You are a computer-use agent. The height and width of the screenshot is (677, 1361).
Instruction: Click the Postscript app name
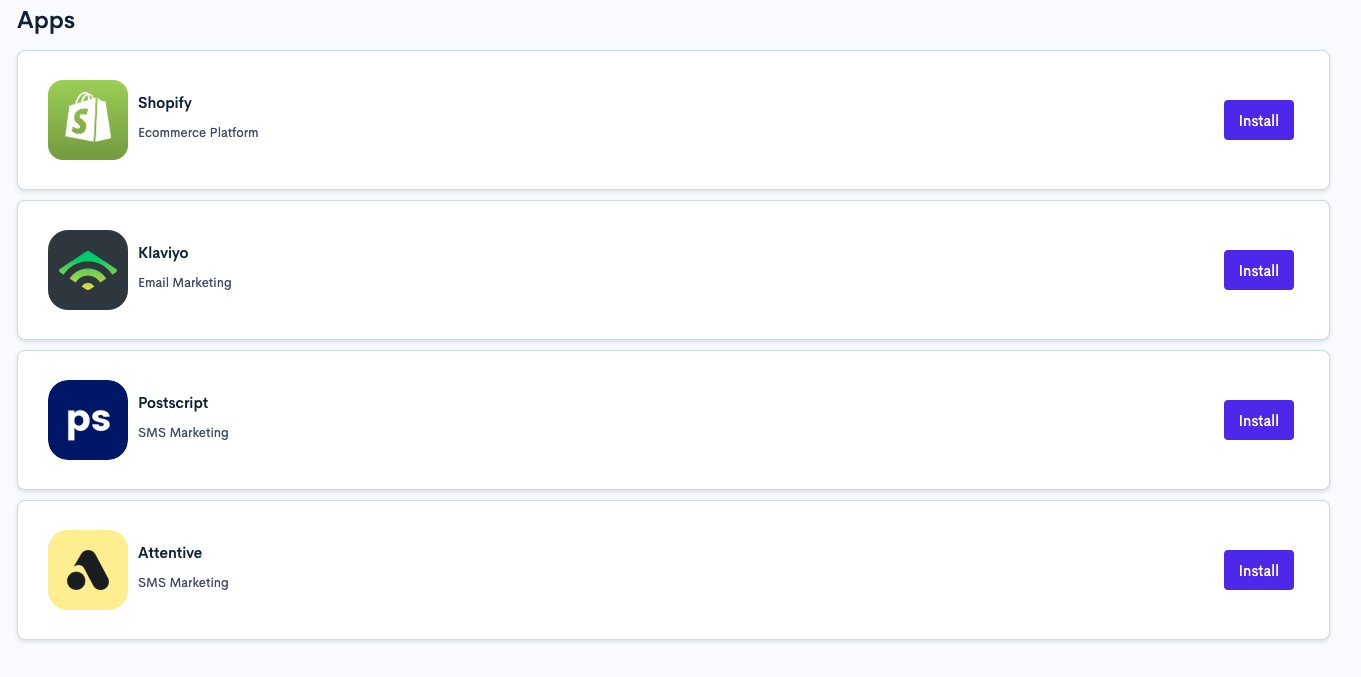tap(173, 403)
